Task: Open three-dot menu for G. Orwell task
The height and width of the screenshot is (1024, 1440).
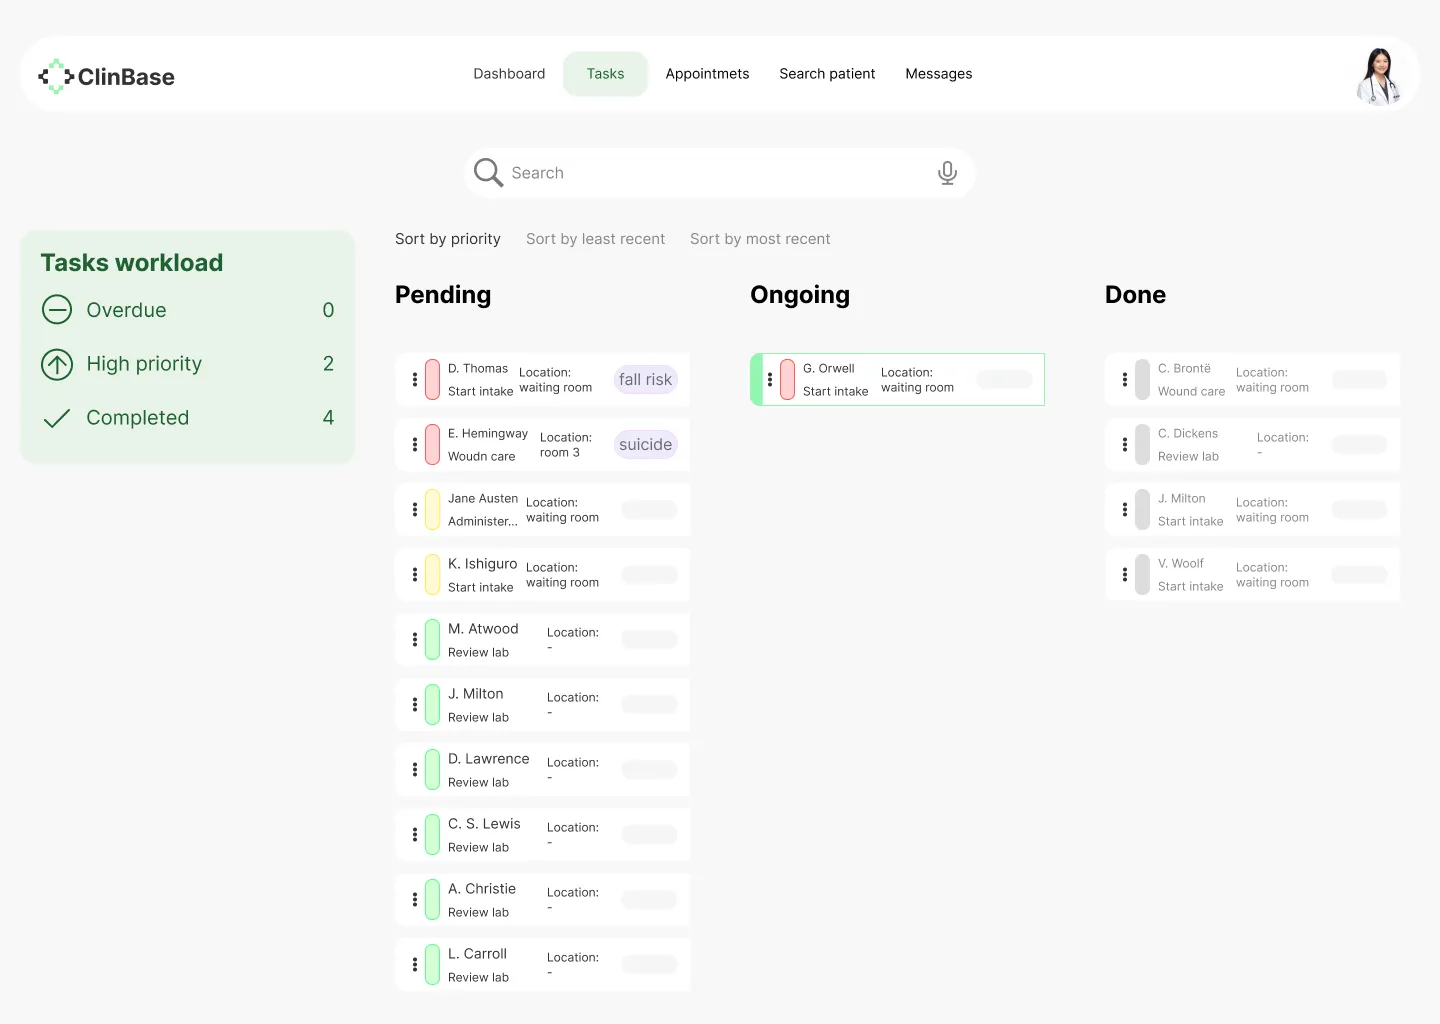Action: (770, 380)
